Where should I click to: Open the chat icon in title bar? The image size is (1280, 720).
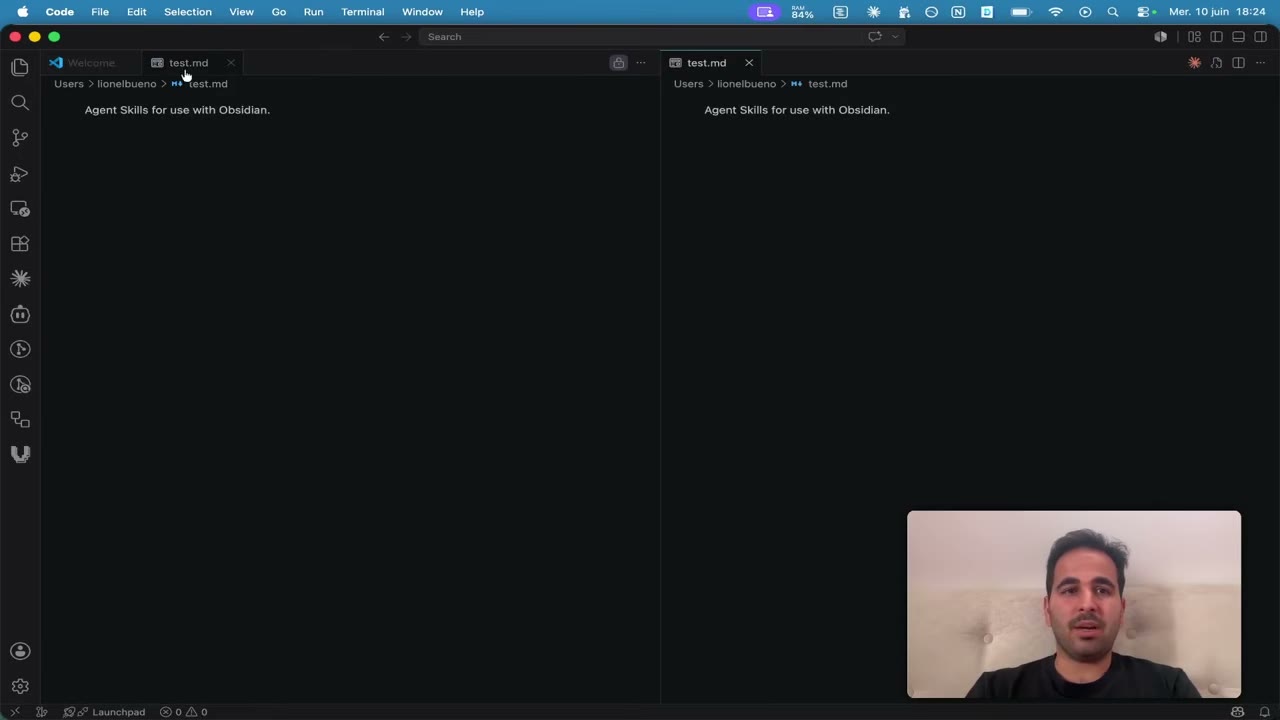point(875,37)
